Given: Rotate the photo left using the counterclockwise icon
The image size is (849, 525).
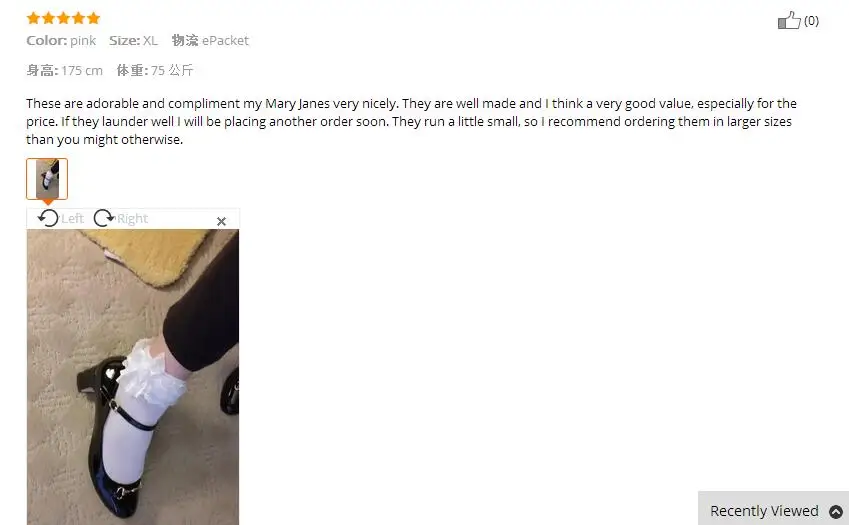Looking at the screenshot, I should click(x=48, y=218).
